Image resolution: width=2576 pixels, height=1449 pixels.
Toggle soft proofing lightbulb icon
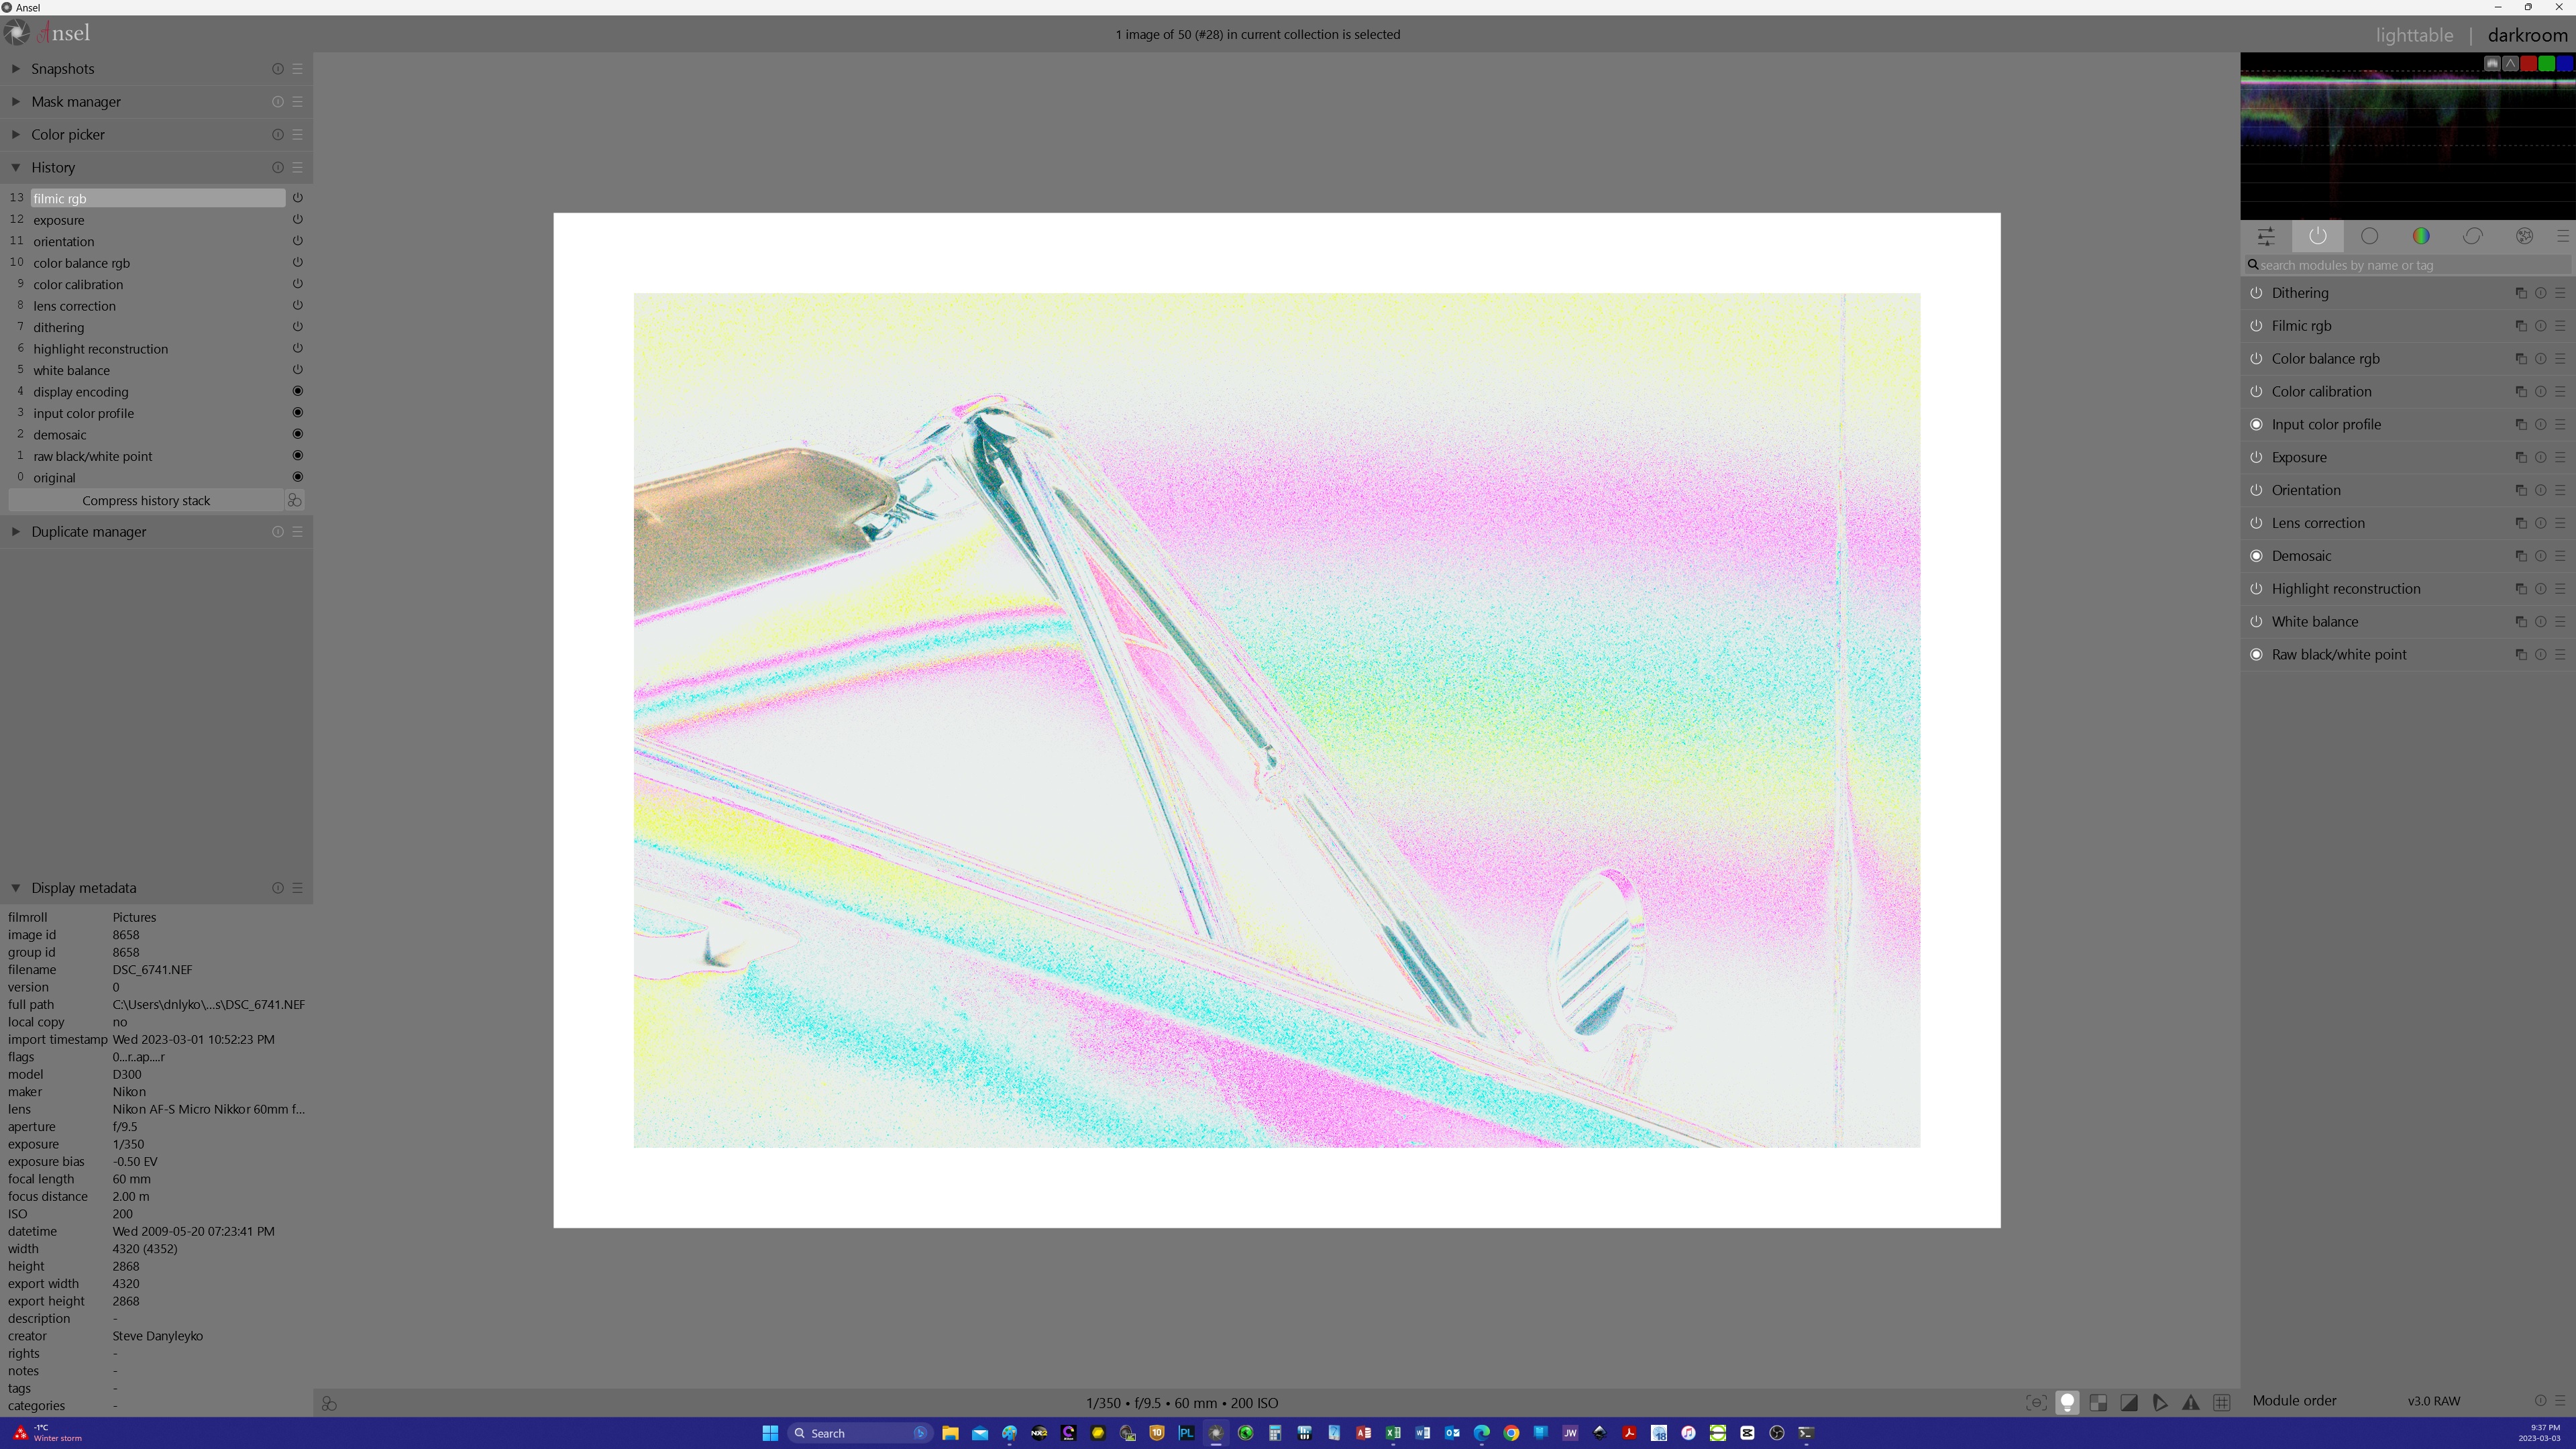[x=2067, y=1403]
